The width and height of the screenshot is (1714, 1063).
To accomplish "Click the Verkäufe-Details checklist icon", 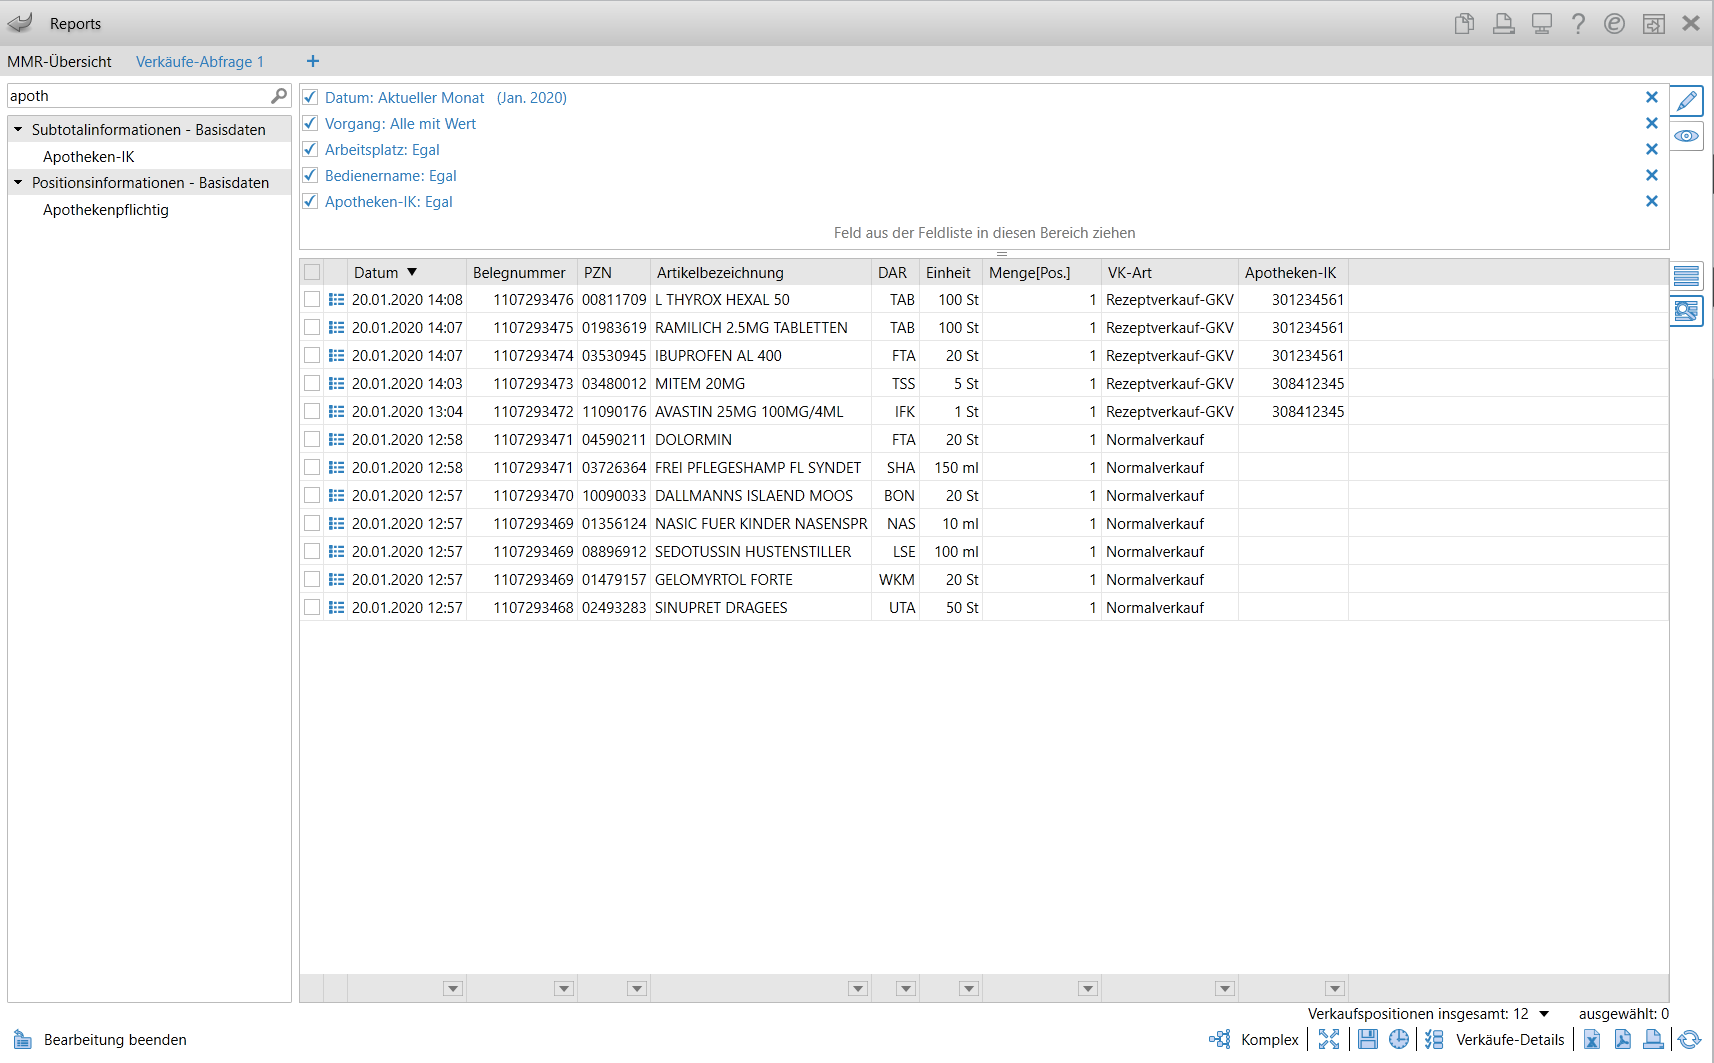I will click(x=1434, y=1039).
